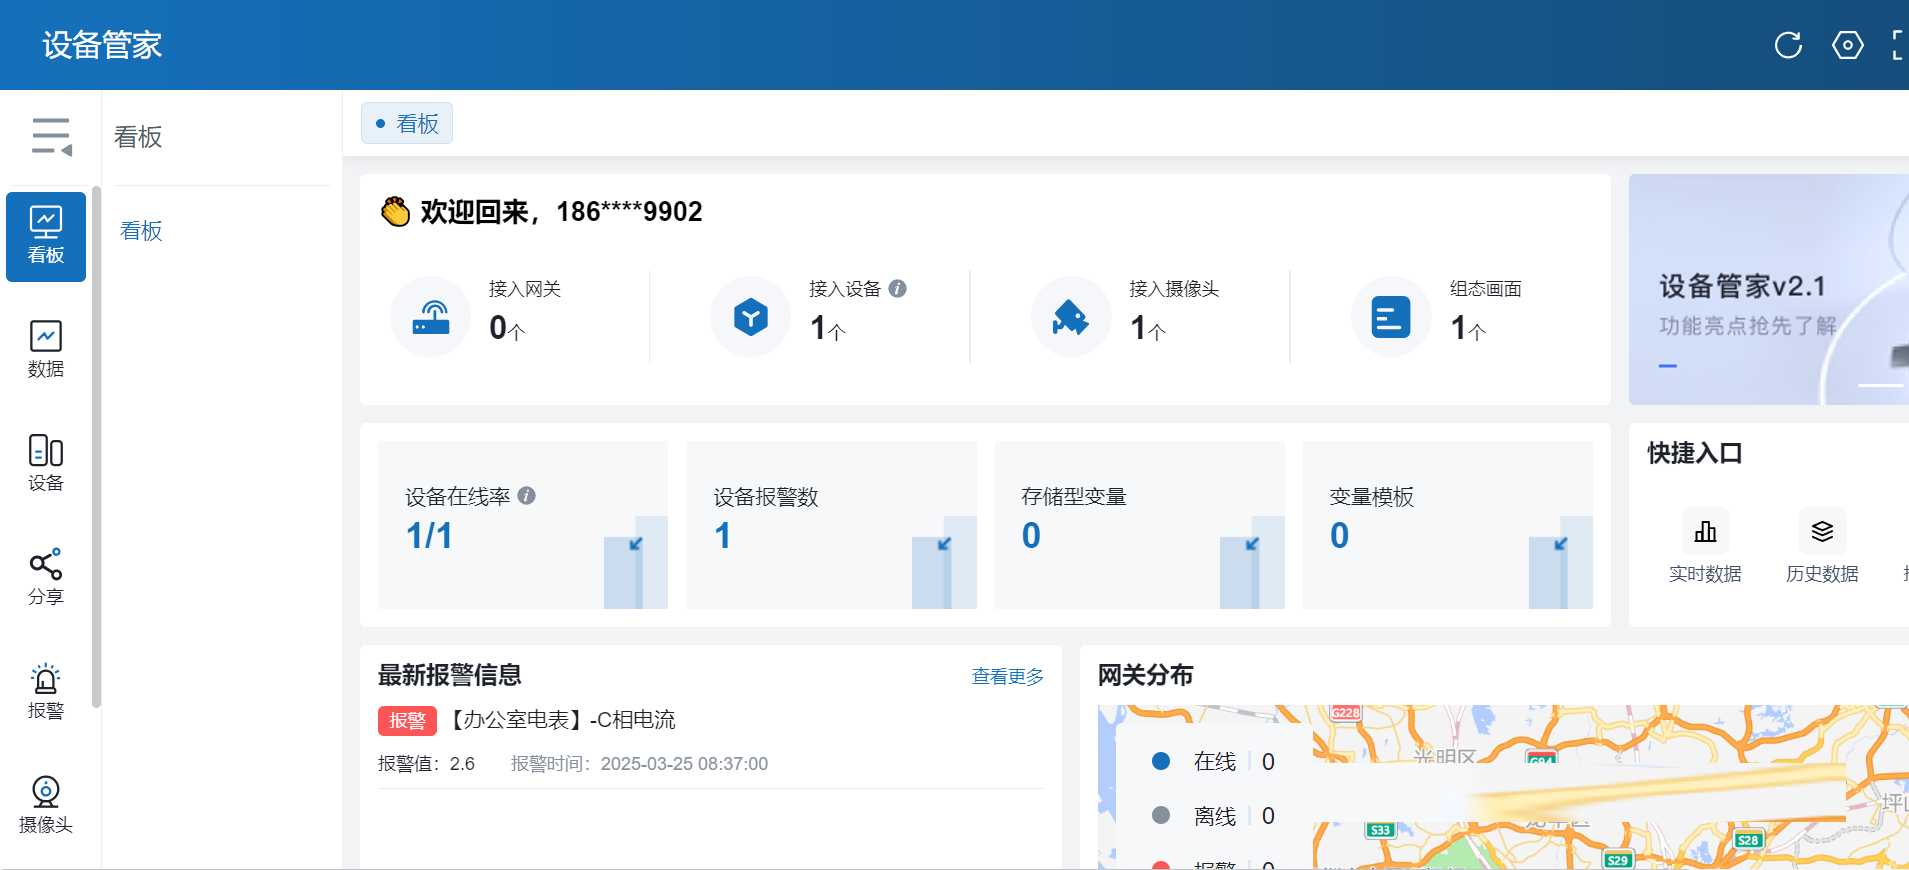Image resolution: width=1909 pixels, height=870 pixels.
Task: Click the refresh icon in header
Action: point(1788,45)
